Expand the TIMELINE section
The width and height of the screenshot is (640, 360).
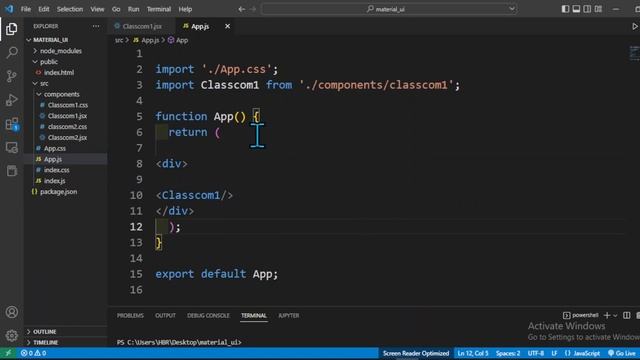click(45, 342)
